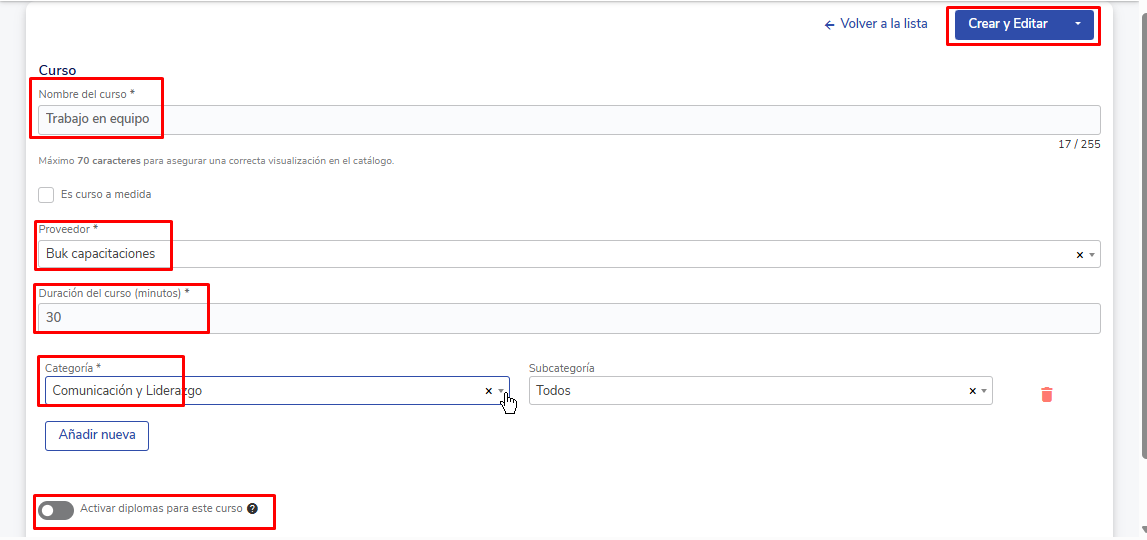Check the 'Es curso a medida' checkbox
Screen dimensions: 1147x540
click(46, 195)
